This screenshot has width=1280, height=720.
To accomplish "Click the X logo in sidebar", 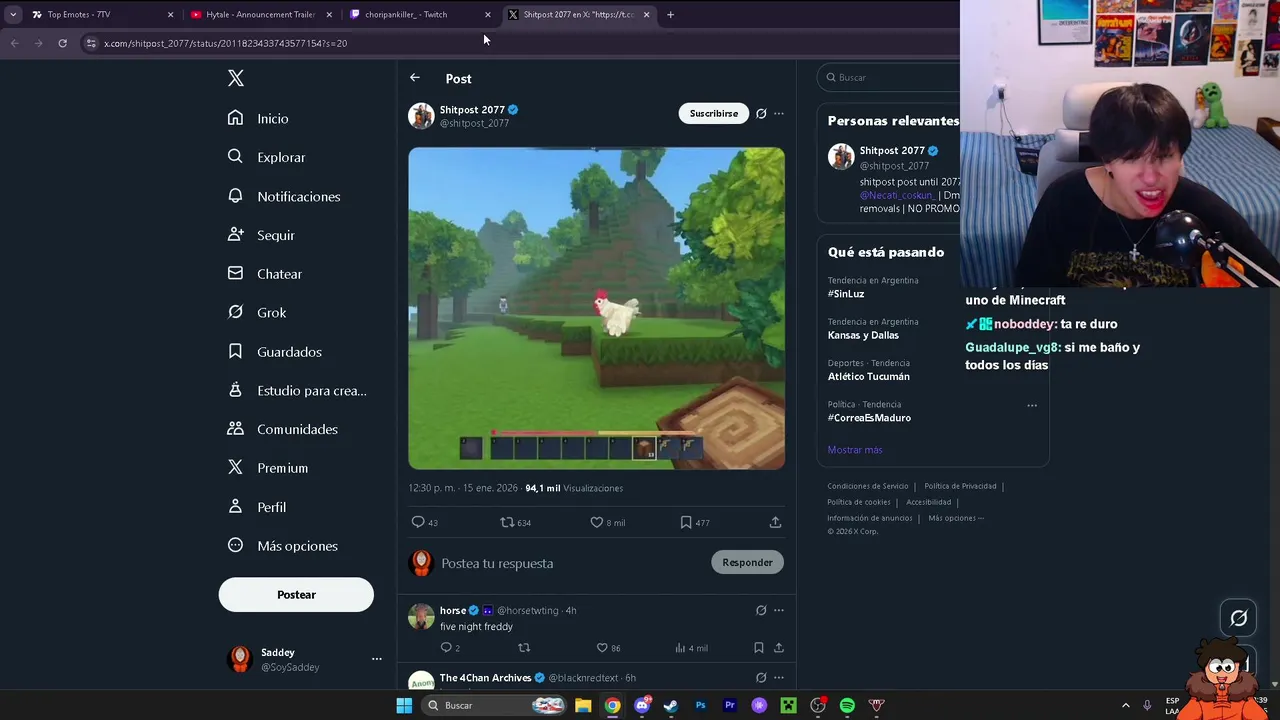I will coord(236,78).
